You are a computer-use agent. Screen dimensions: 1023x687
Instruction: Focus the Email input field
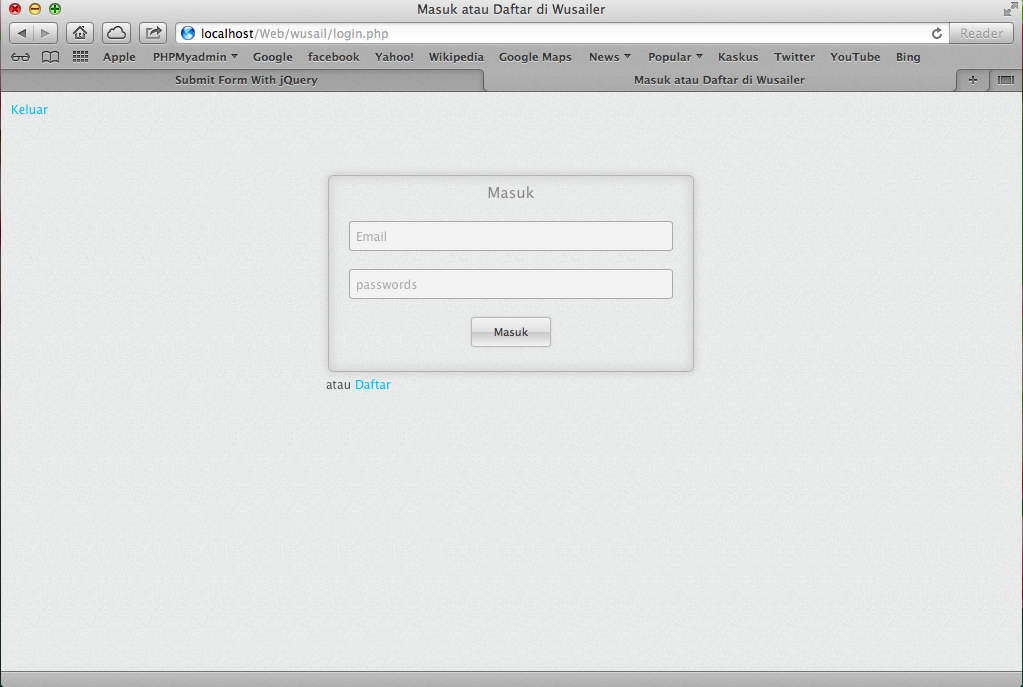pos(511,236)
